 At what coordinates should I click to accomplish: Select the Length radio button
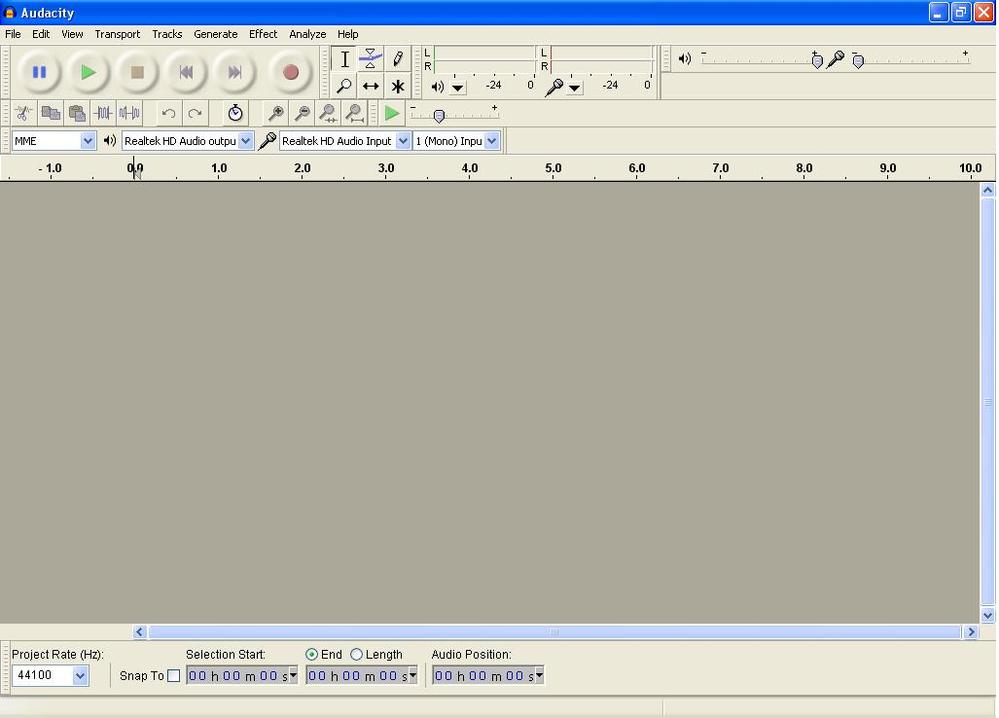(x=356, y=654)
